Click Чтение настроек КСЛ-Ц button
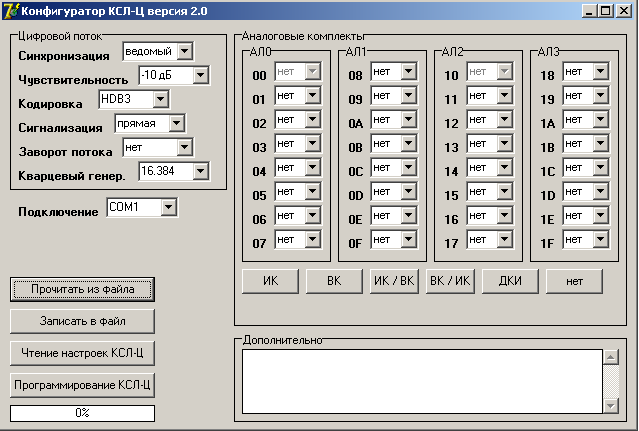 pyautogui.click(x=82, y=353)
